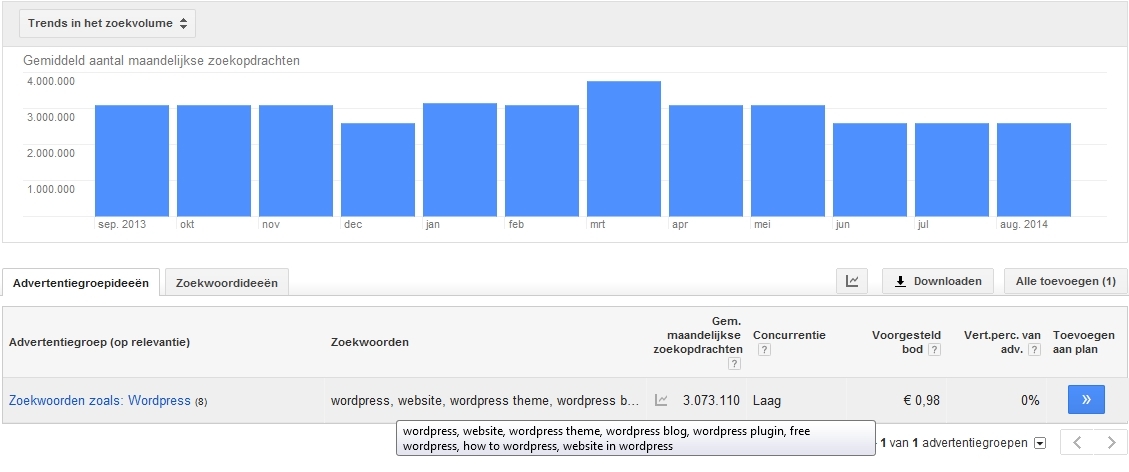Select the 'jan' bar in the chart
The width and height of the screenshot is (1129, 472).
click(x=460, y=160)
